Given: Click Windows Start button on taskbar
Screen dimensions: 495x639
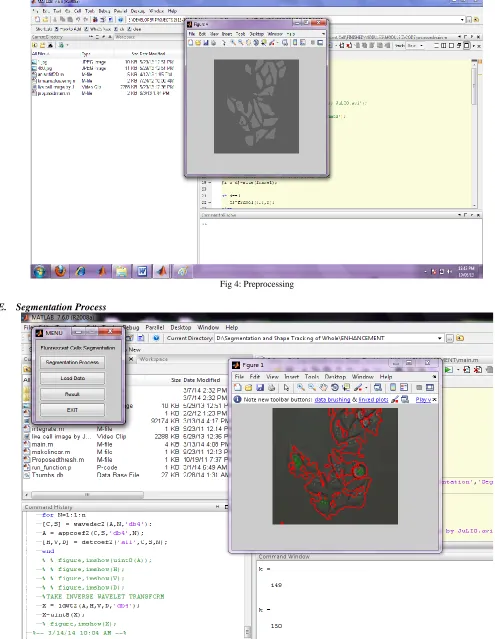Looking at the screenshot, I should pos(40,271).
